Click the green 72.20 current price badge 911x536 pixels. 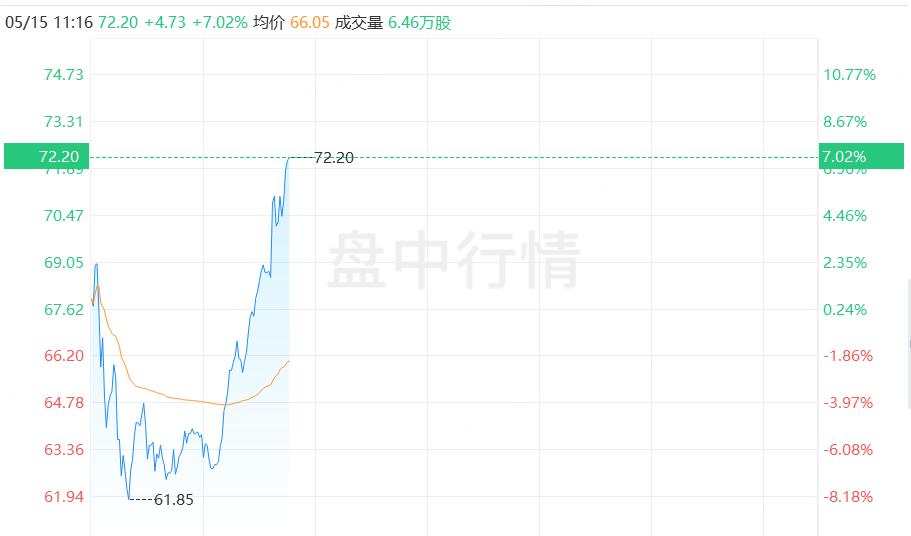(x=46, y=156)
